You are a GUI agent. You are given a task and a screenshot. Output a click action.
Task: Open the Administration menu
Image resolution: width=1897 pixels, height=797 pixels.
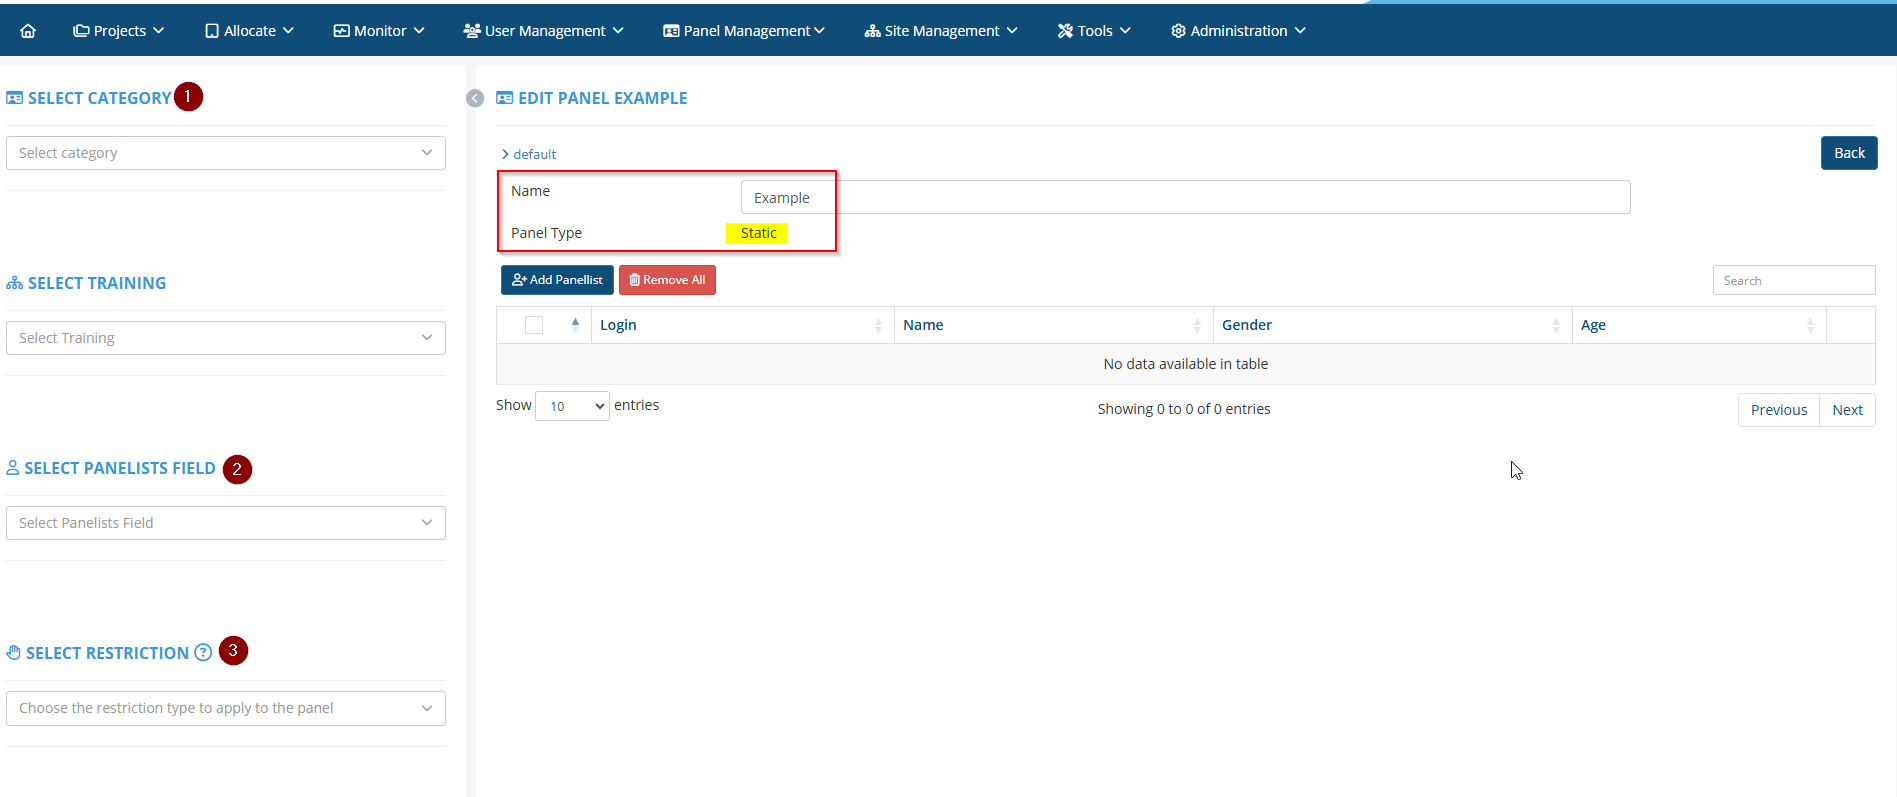point(1238,31)
